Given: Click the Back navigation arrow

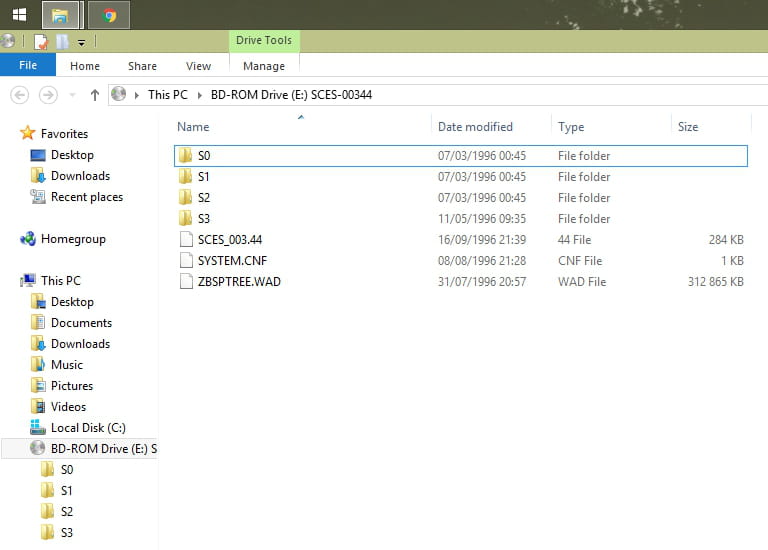Looking at the screenshot, I should [19, 95].
